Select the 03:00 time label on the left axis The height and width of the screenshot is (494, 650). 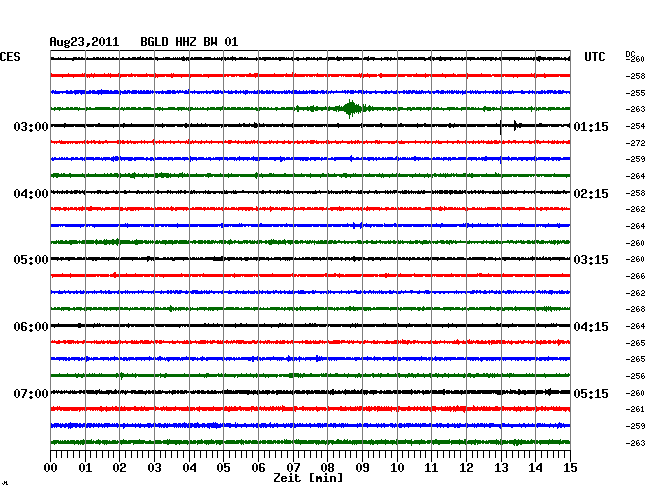tap(31, 127)
